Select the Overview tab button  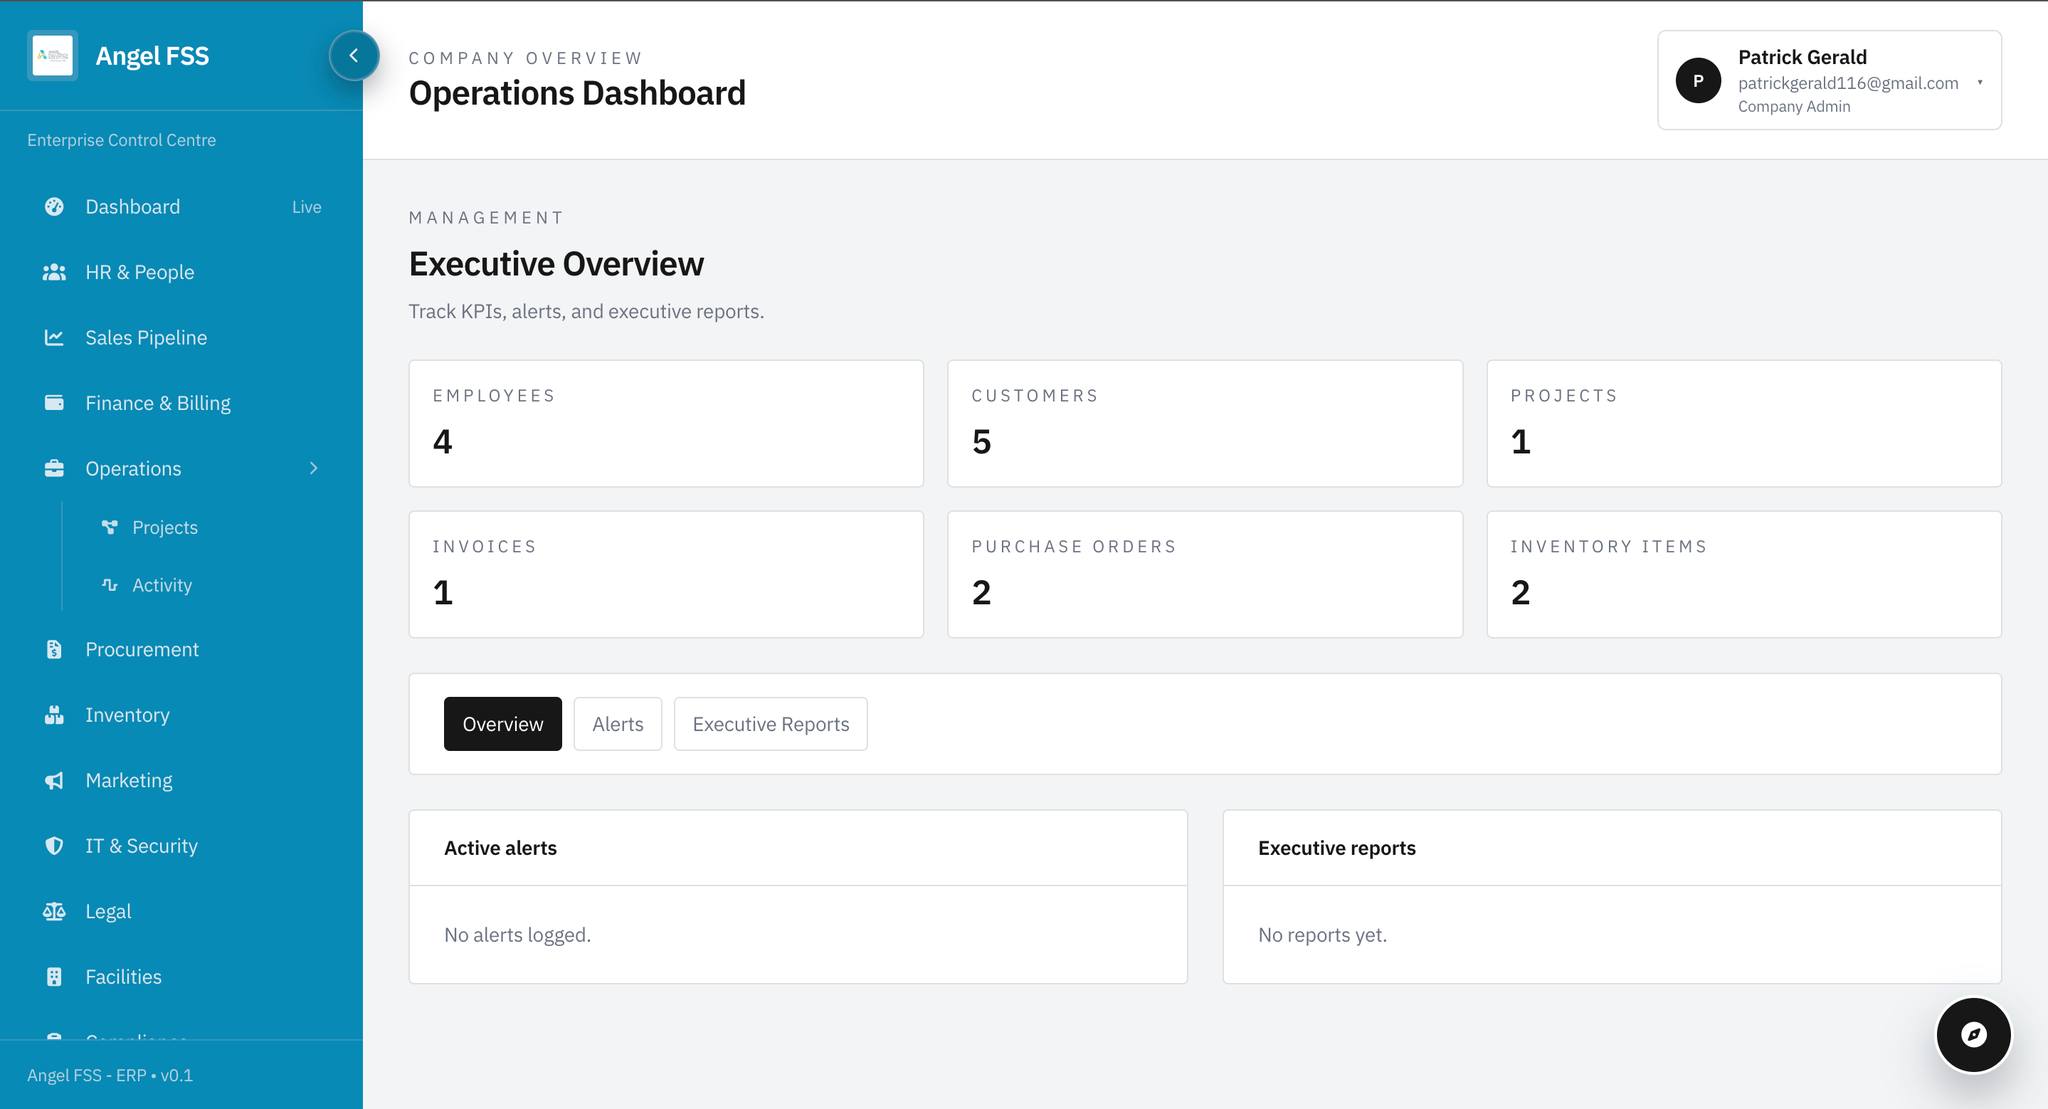[x=502, y=724]
